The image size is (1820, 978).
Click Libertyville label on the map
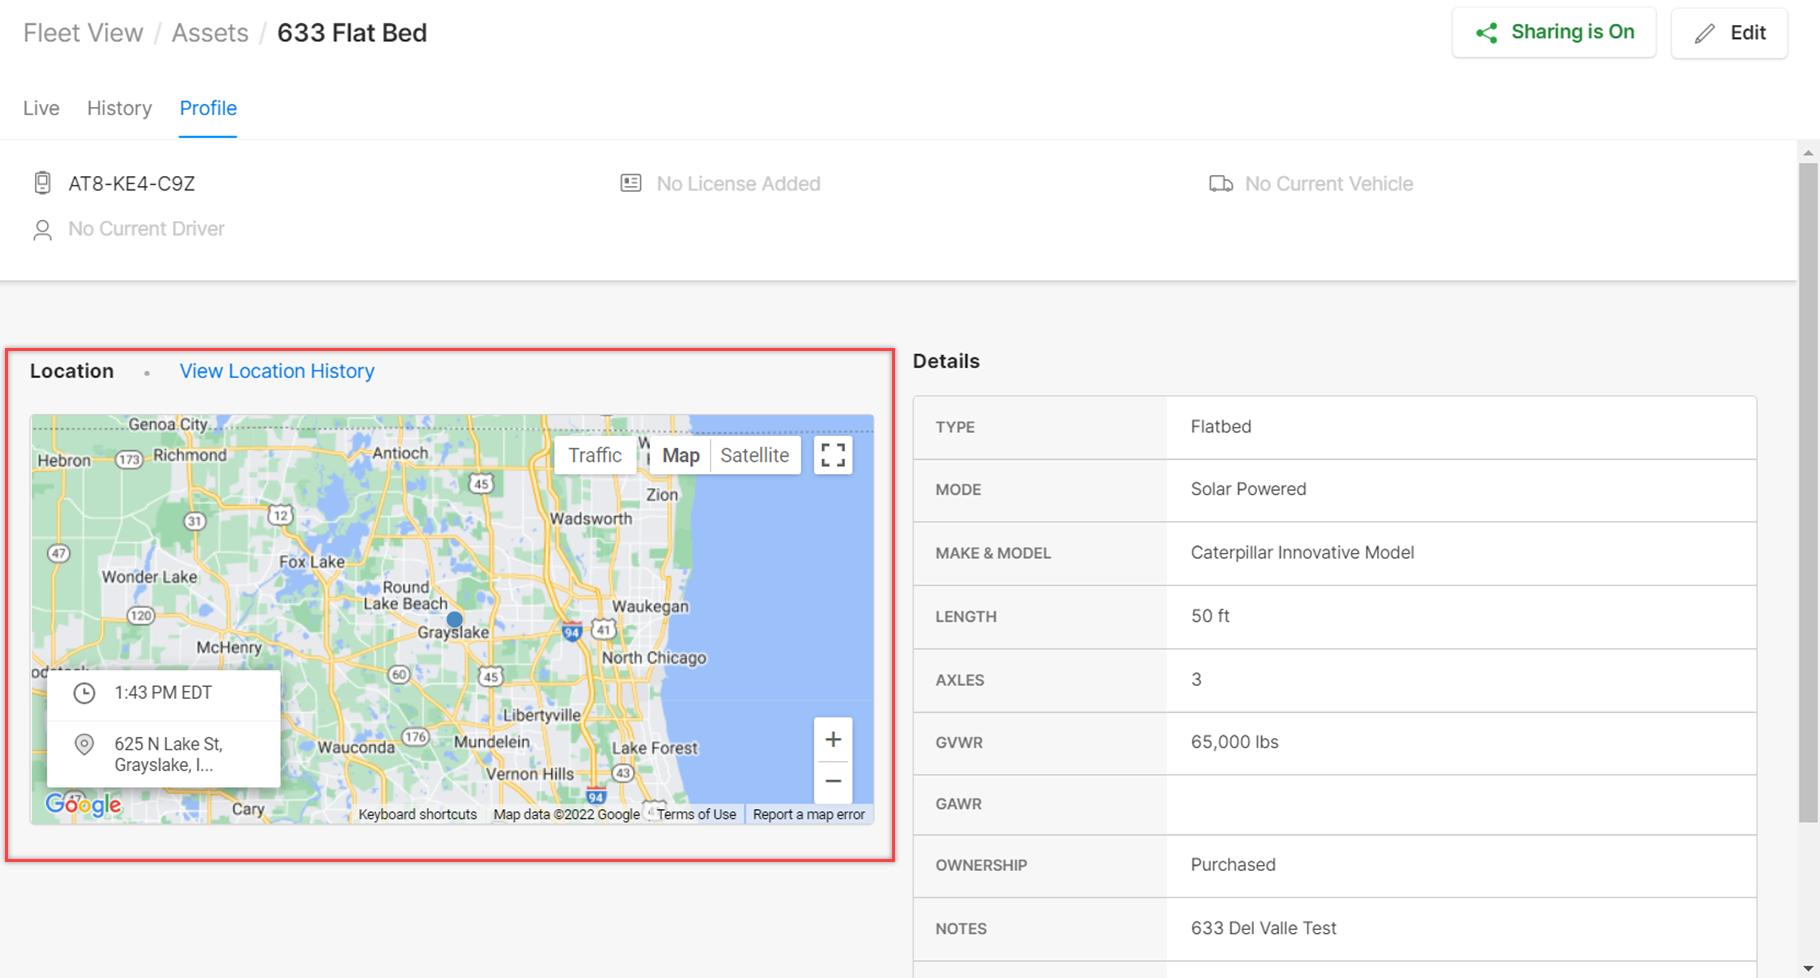click(x=541, y=715)
